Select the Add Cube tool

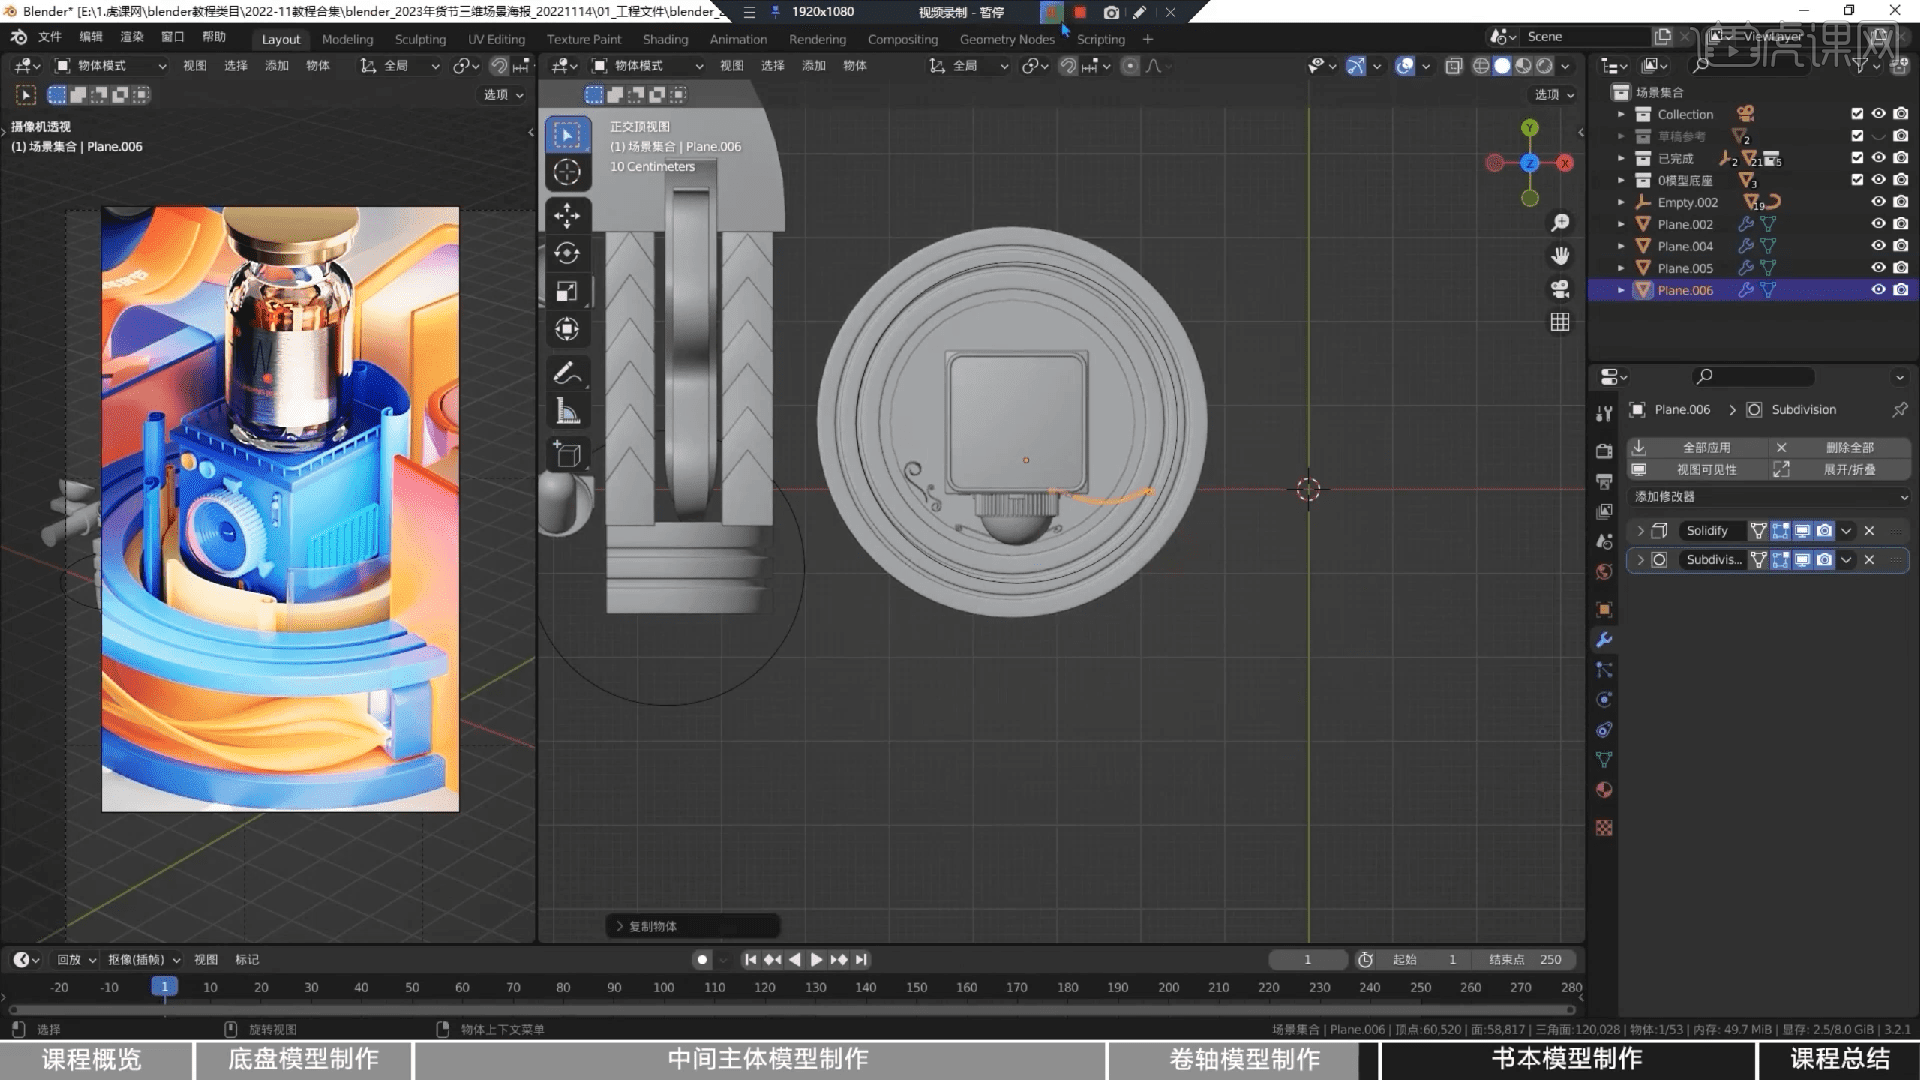(567, 454)
